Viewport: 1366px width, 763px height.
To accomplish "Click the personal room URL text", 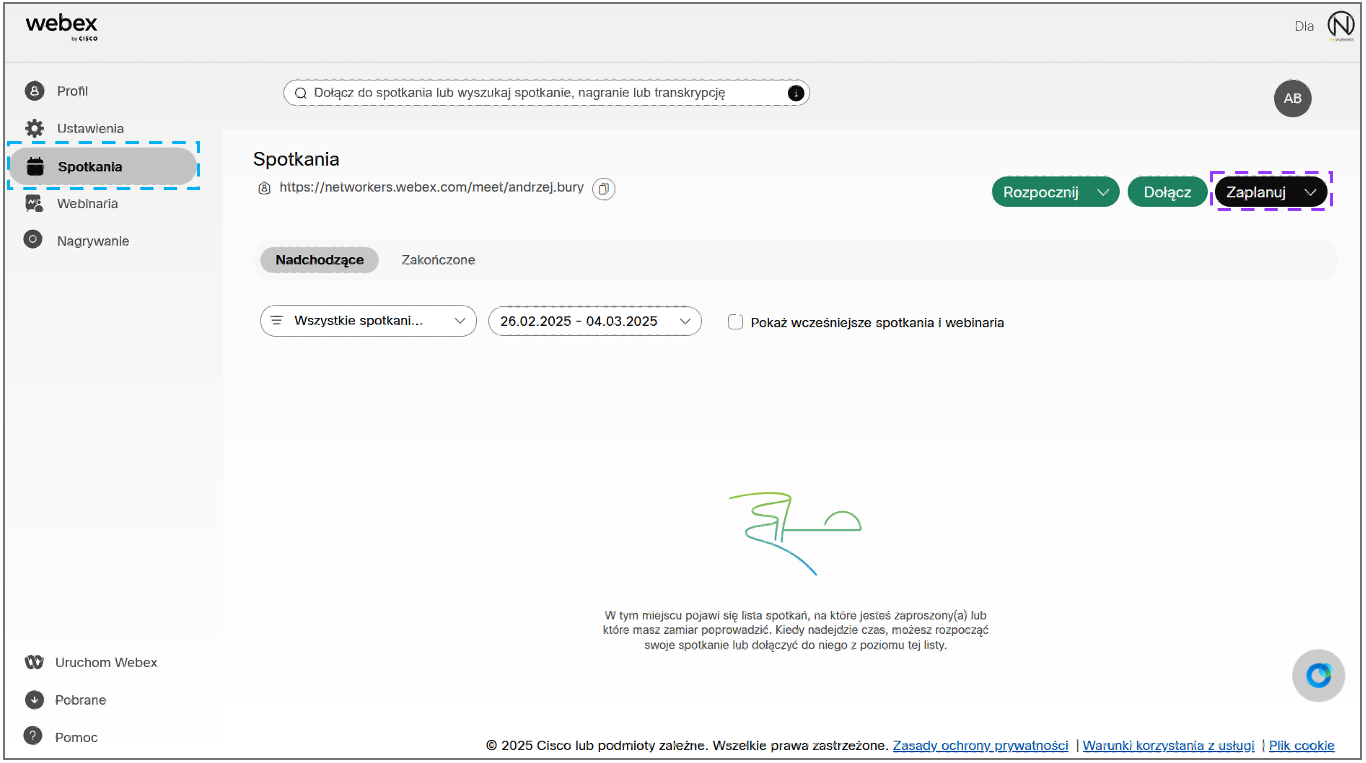I will tap(432, 187).
